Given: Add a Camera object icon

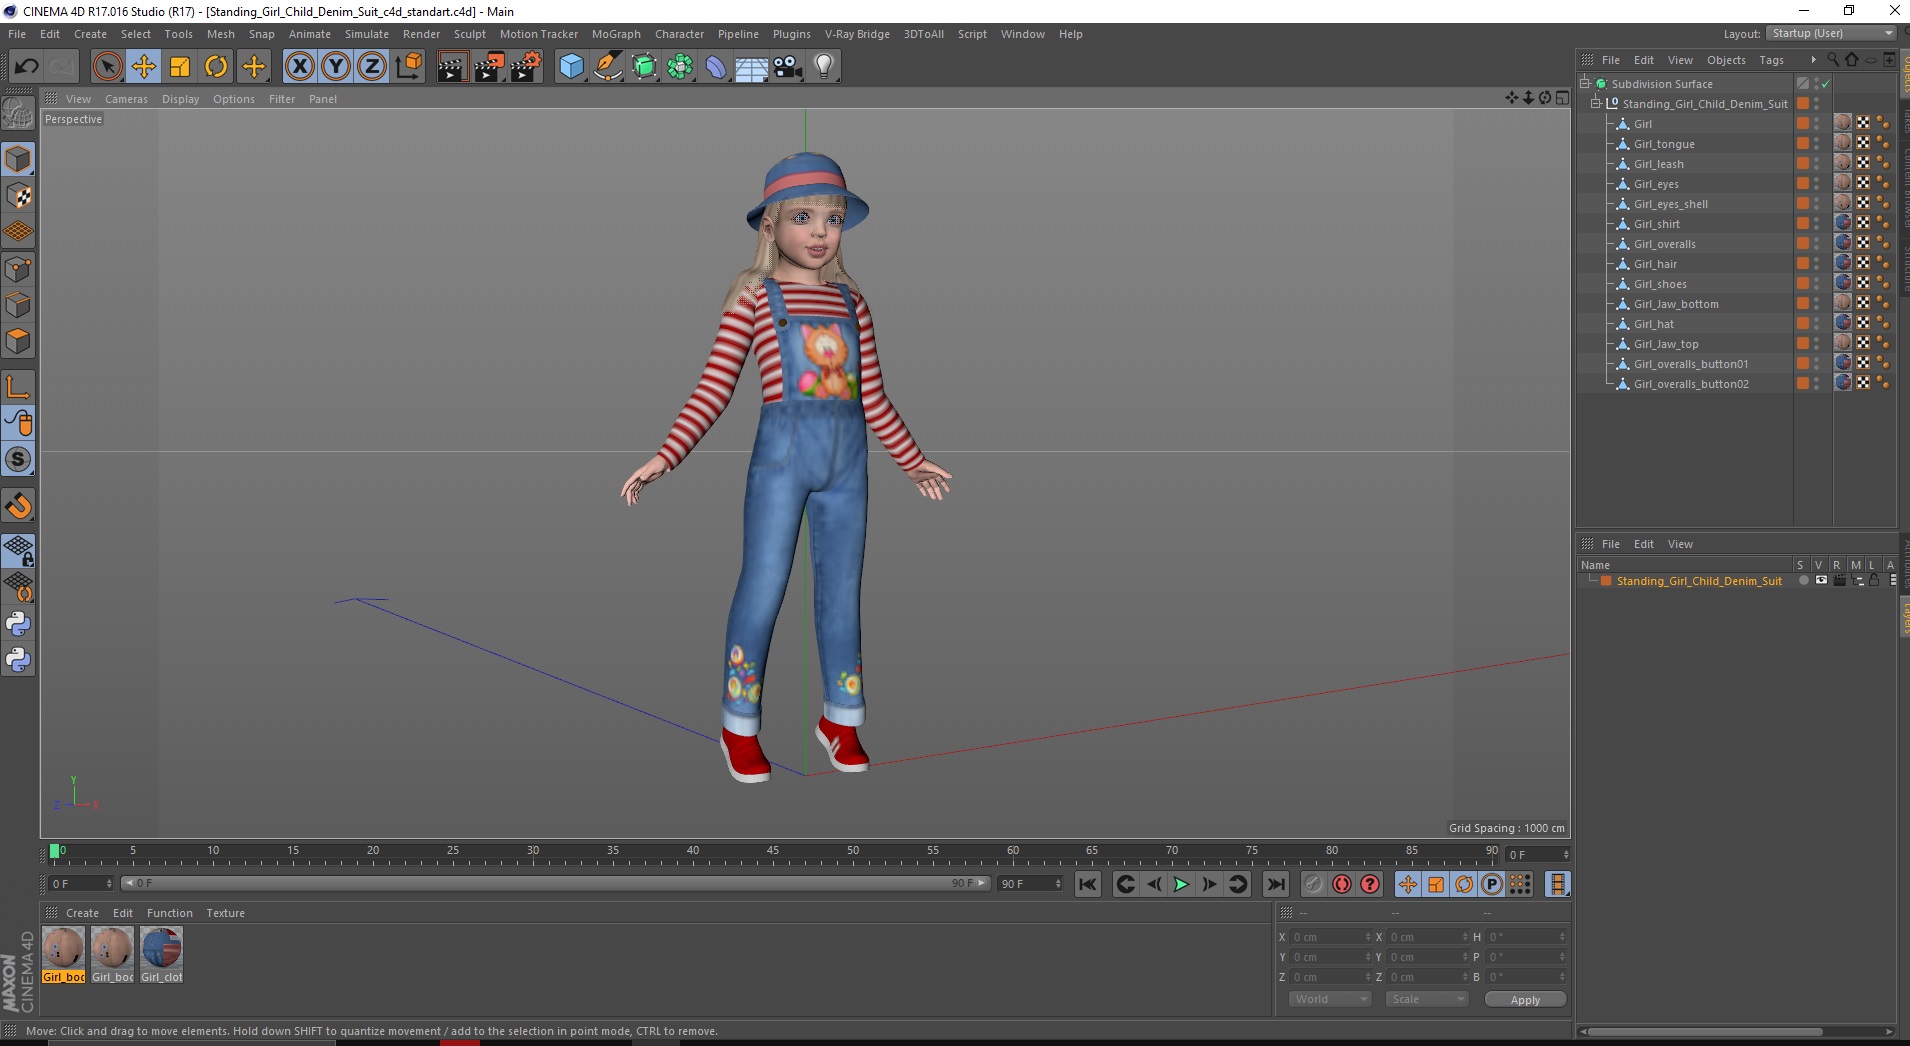Looking at the screenshot, I should 788,67.
